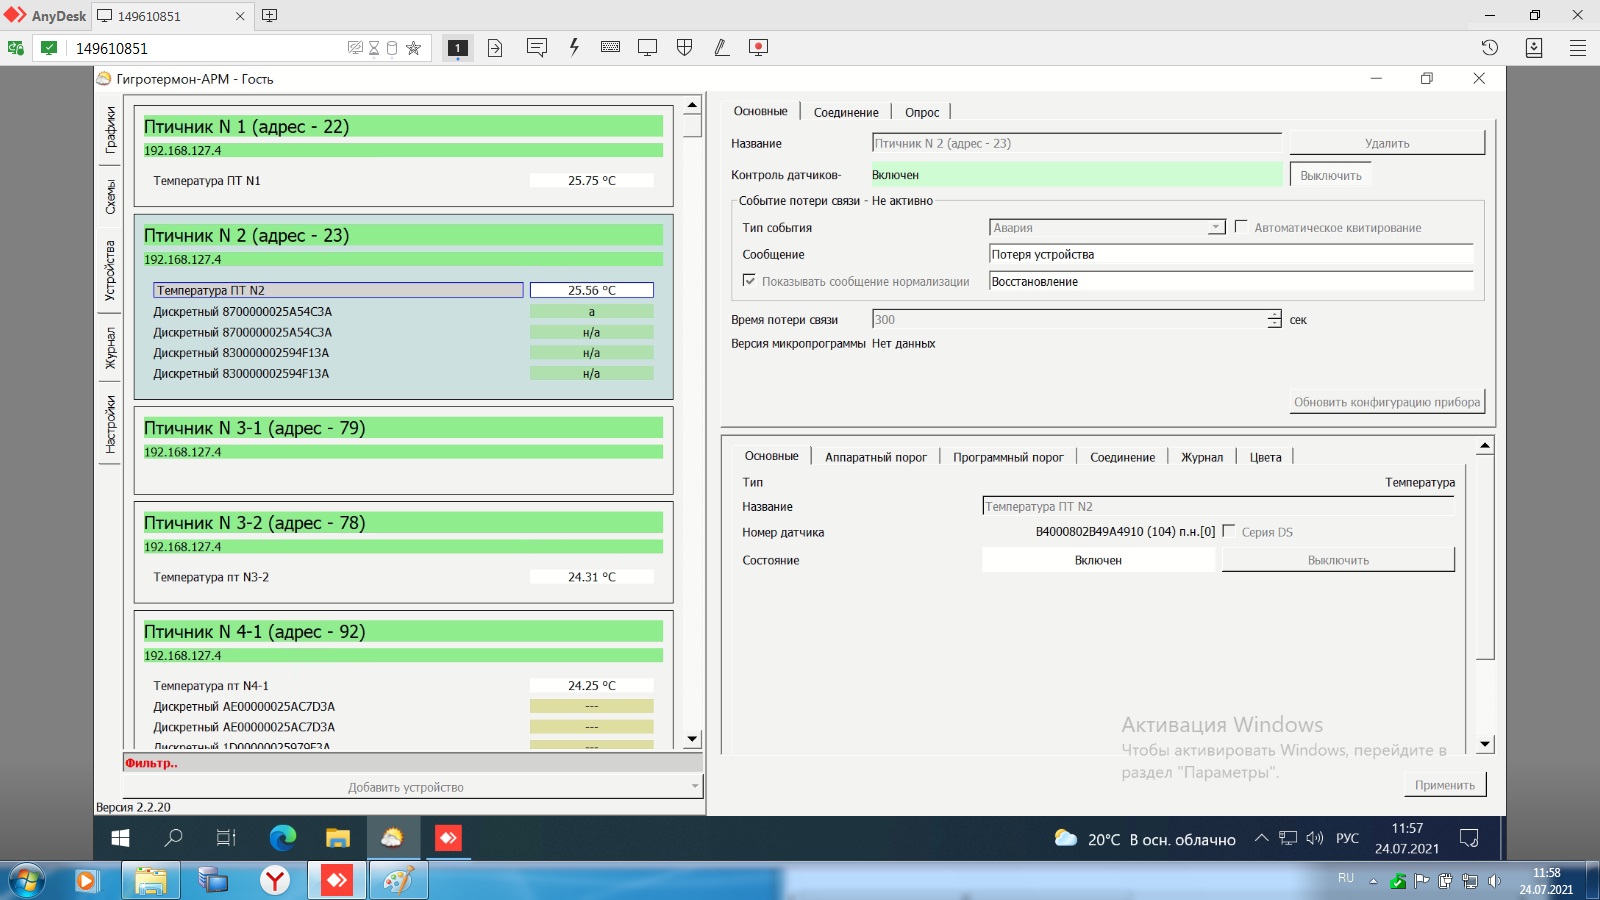Open AnyDesk hamburger main menu

pos(1578,47)
